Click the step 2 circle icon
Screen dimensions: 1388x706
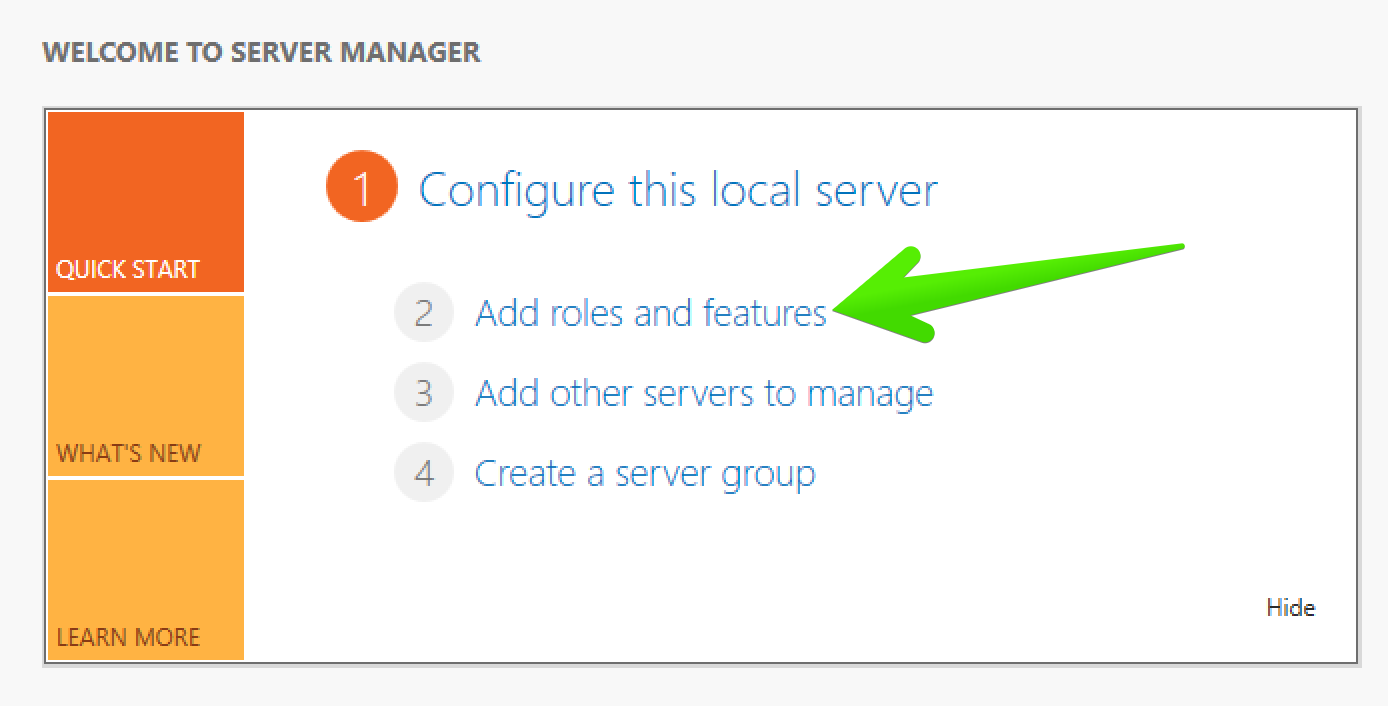424,313
